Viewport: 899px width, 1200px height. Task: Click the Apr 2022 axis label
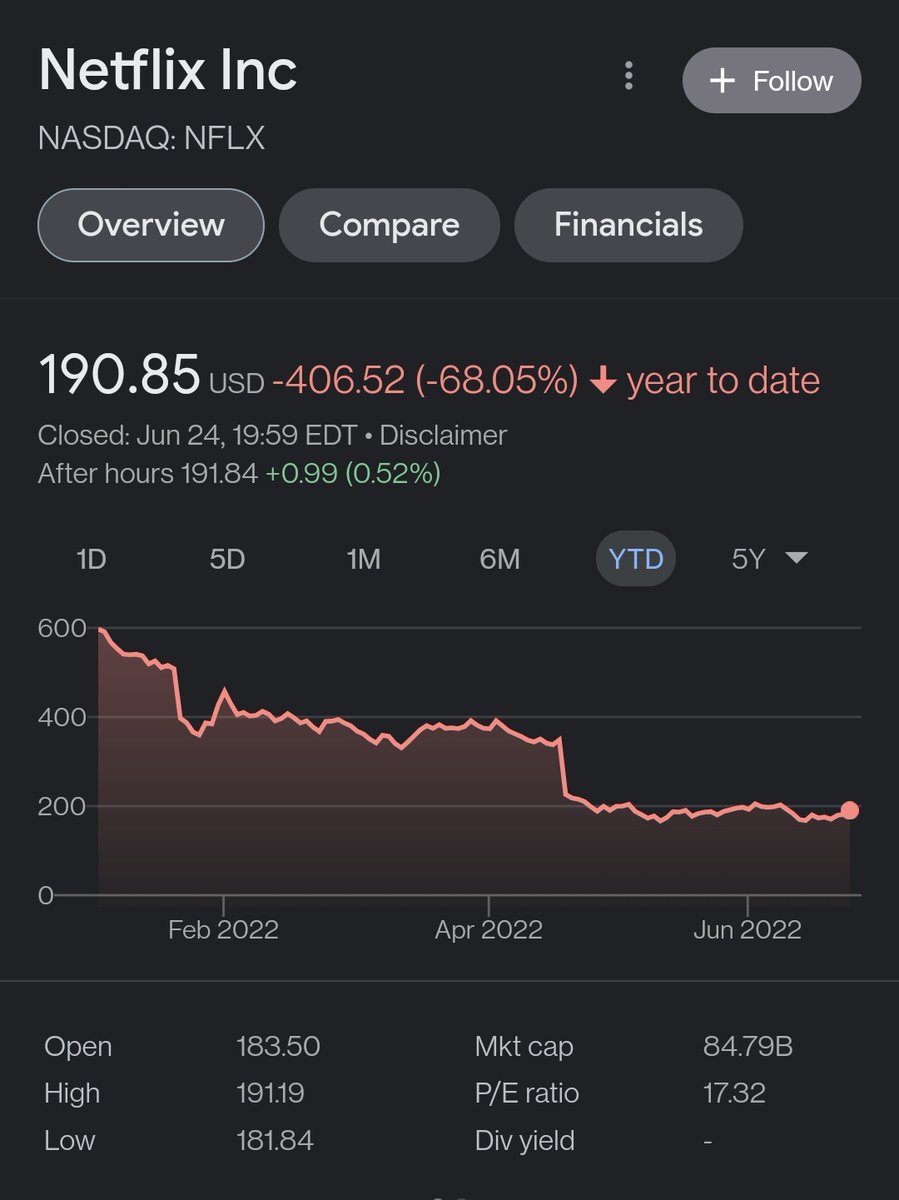pyautogui.click(x=488, y=930)
